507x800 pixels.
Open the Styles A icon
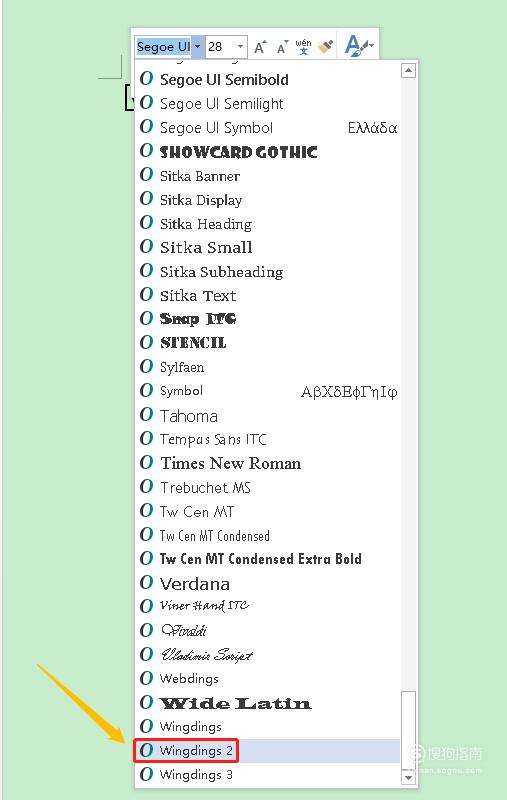pos(356,45)
